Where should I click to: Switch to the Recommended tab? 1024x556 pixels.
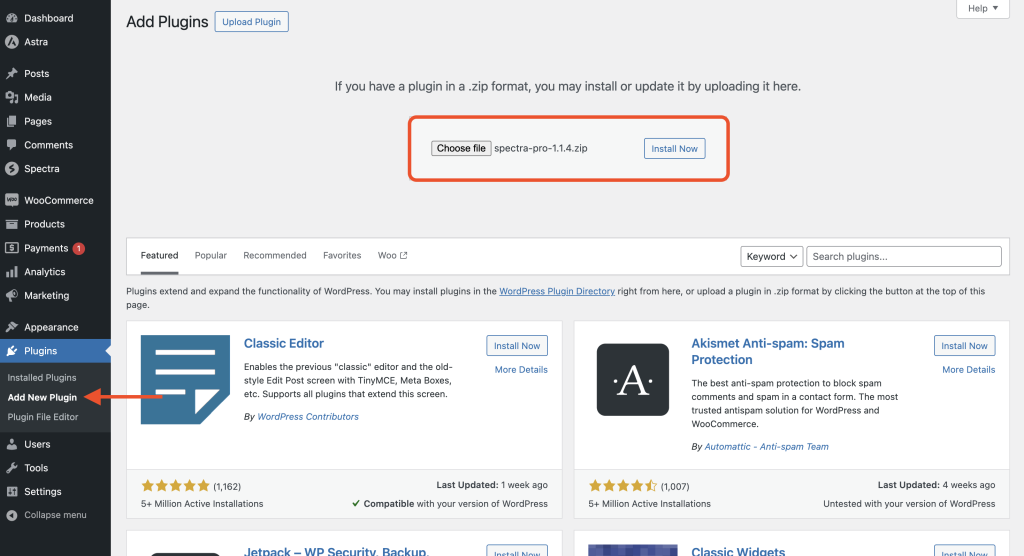point(275,255)
